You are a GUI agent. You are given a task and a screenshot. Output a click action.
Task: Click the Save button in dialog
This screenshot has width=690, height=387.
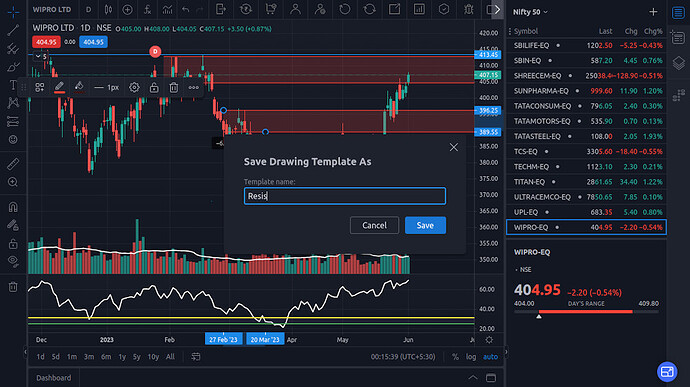[x=425, y=225]
